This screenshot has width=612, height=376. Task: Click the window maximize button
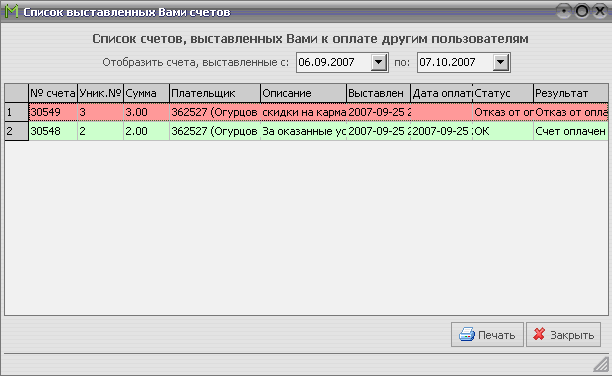pos(582,11)
